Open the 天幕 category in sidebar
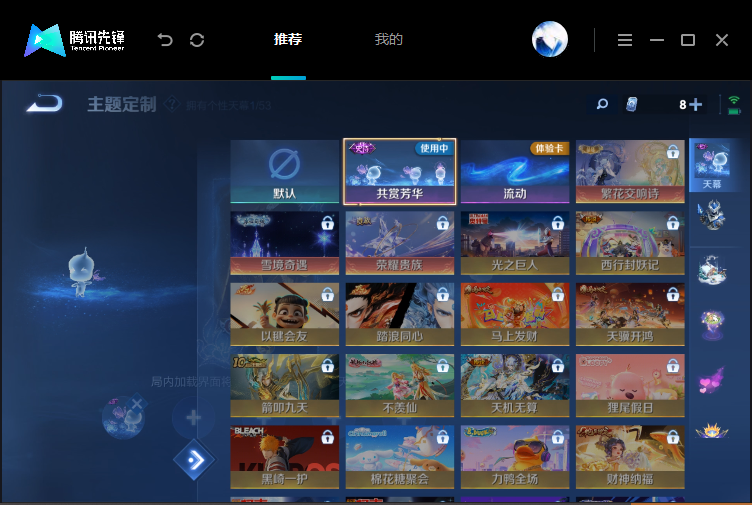Viewport: 752px width, 505px height. point(712,165)
